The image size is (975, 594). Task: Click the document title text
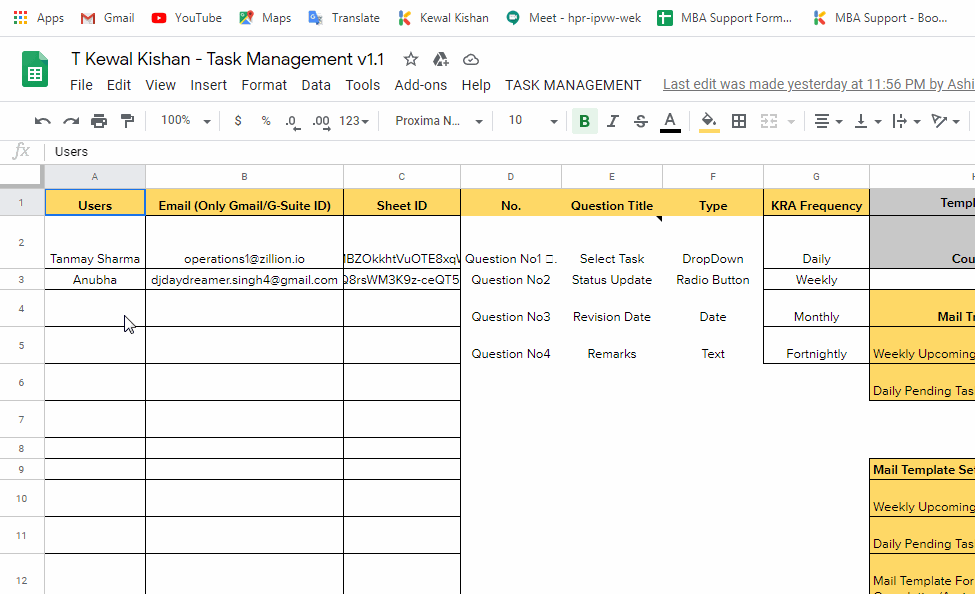(228, 59)
